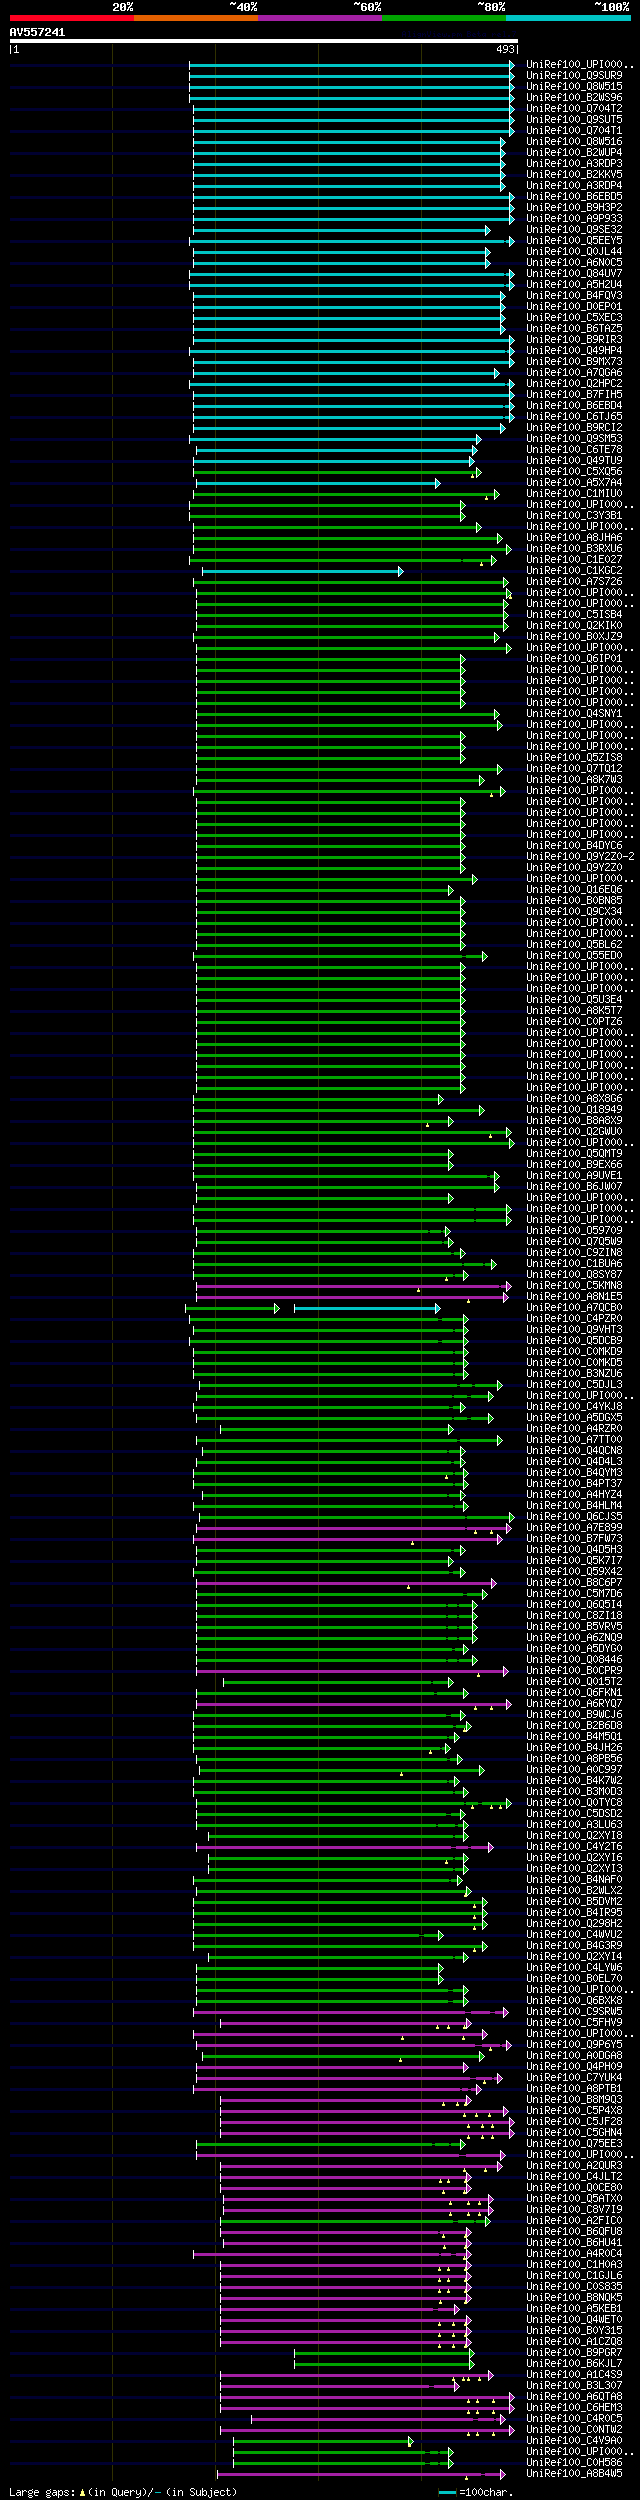Click the UniRef100_Q75EE3 label
The width and height of the screenshot is (640, 2500).
click(574, 2143)
